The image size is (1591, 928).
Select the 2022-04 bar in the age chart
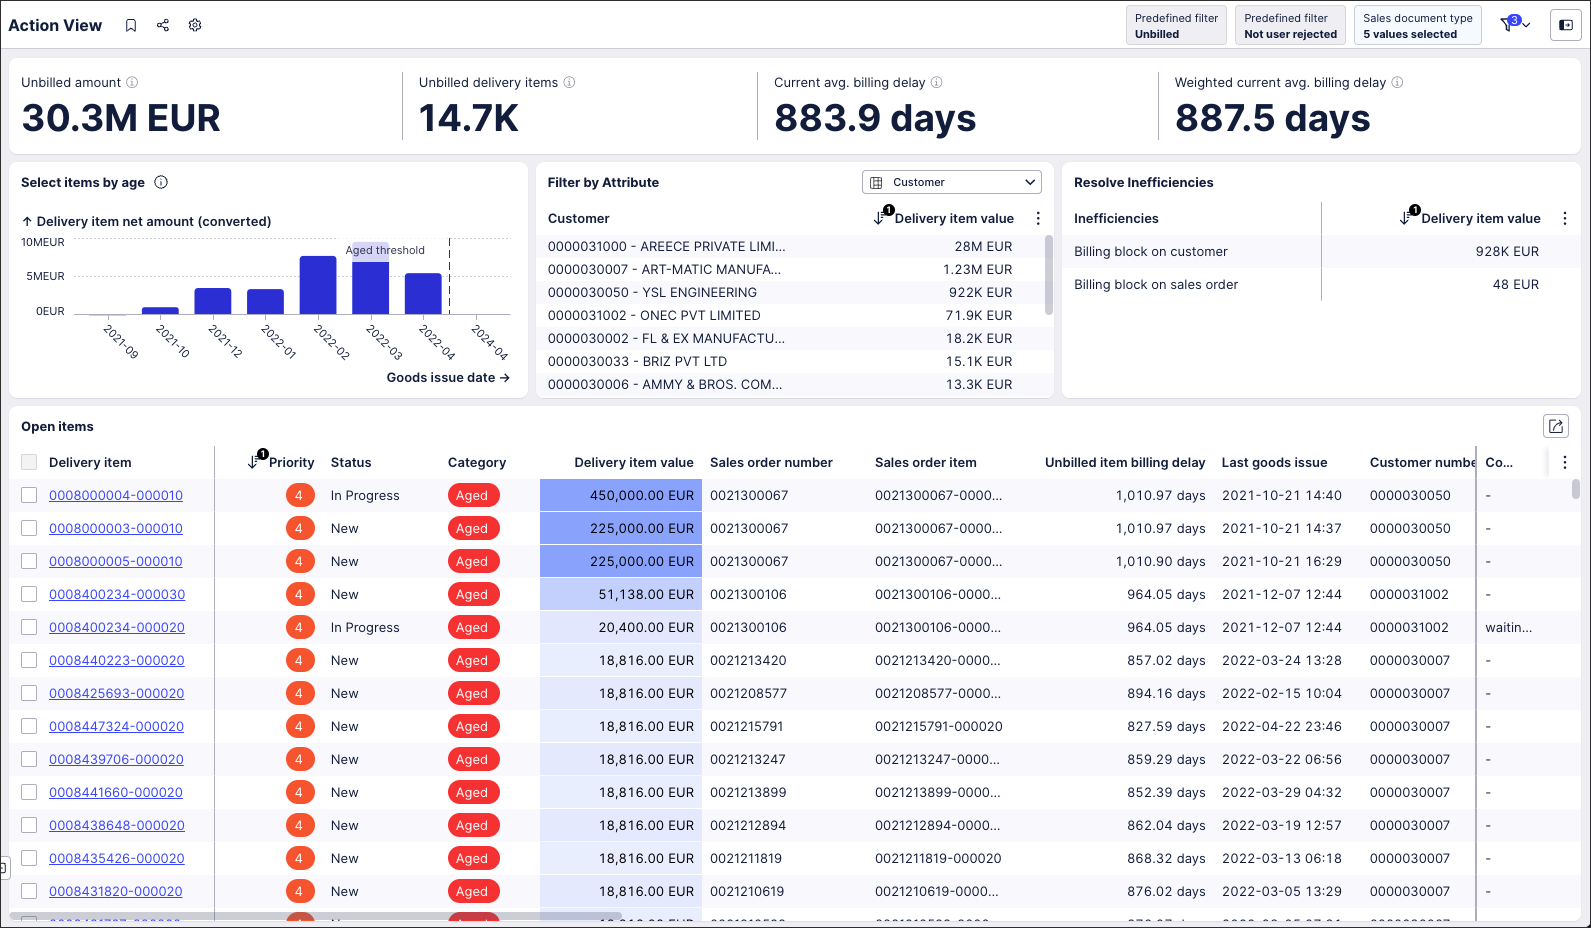pos(423,294)
